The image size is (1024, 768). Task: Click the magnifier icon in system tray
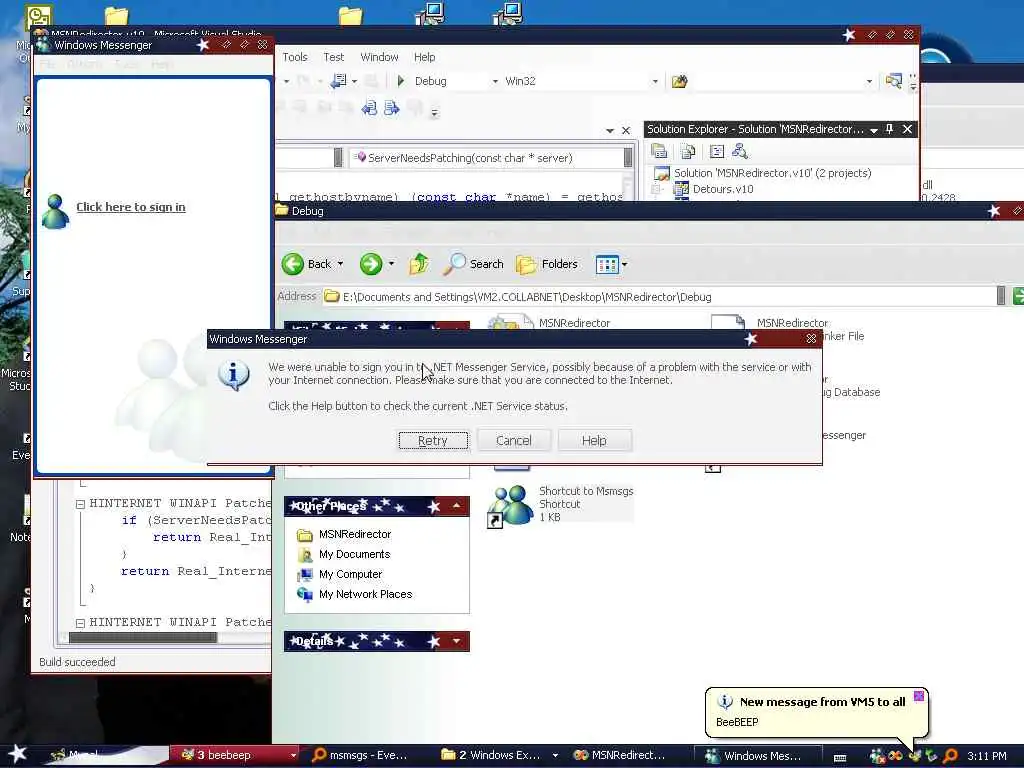pos(950,756)
